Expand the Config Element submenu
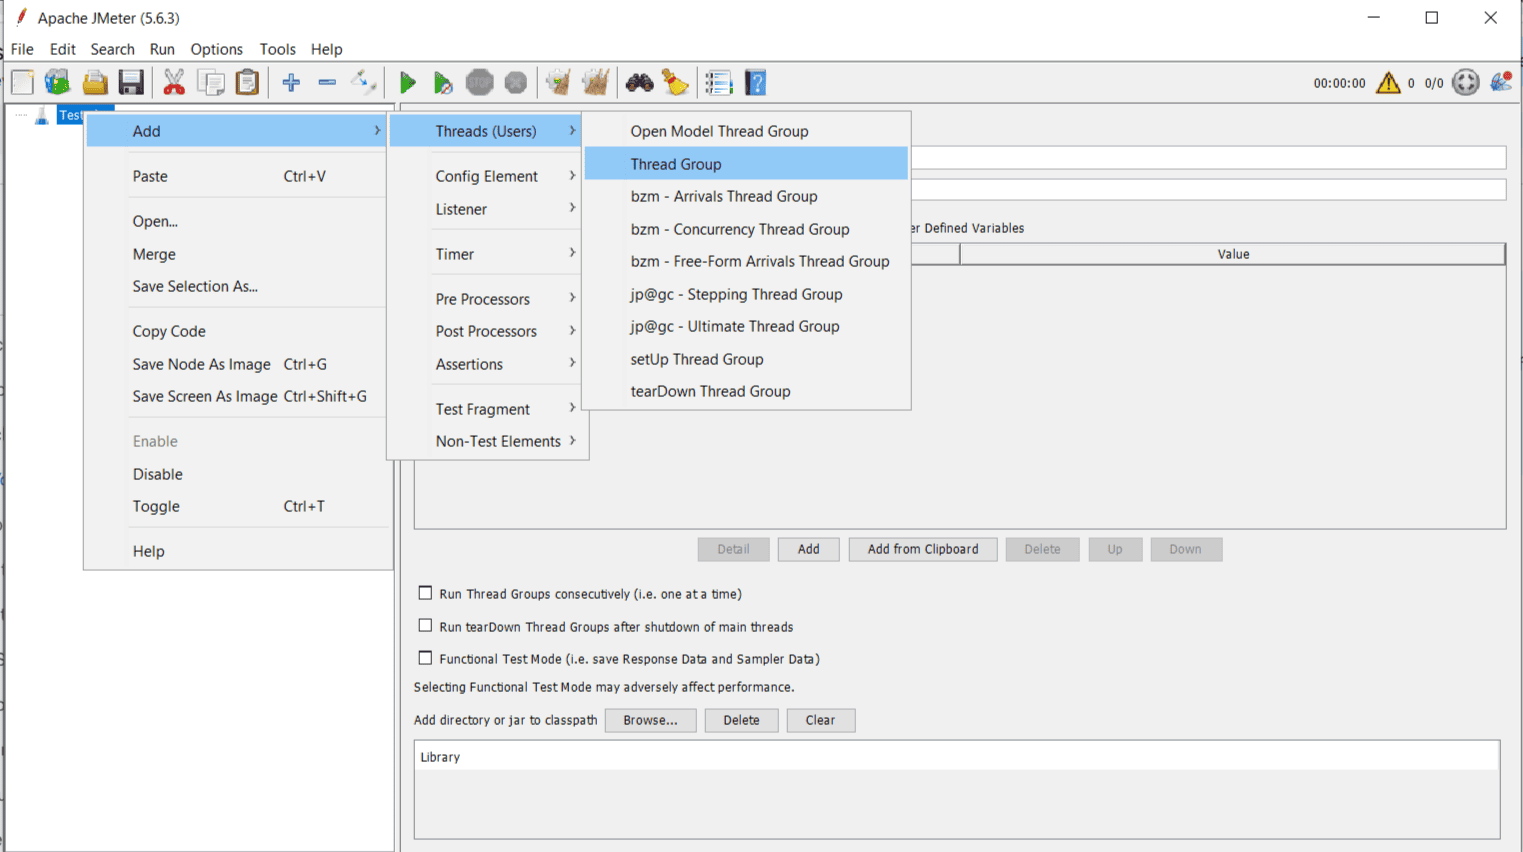The height and width of the screenshot is (852, 1523). coord(487,176)
